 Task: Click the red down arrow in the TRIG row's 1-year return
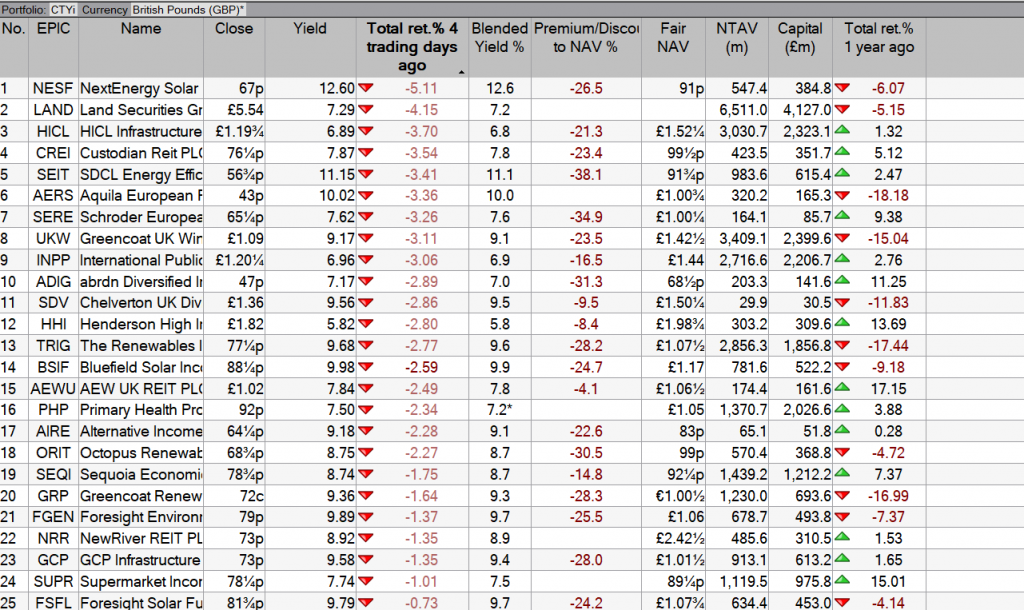click(842, 345)
